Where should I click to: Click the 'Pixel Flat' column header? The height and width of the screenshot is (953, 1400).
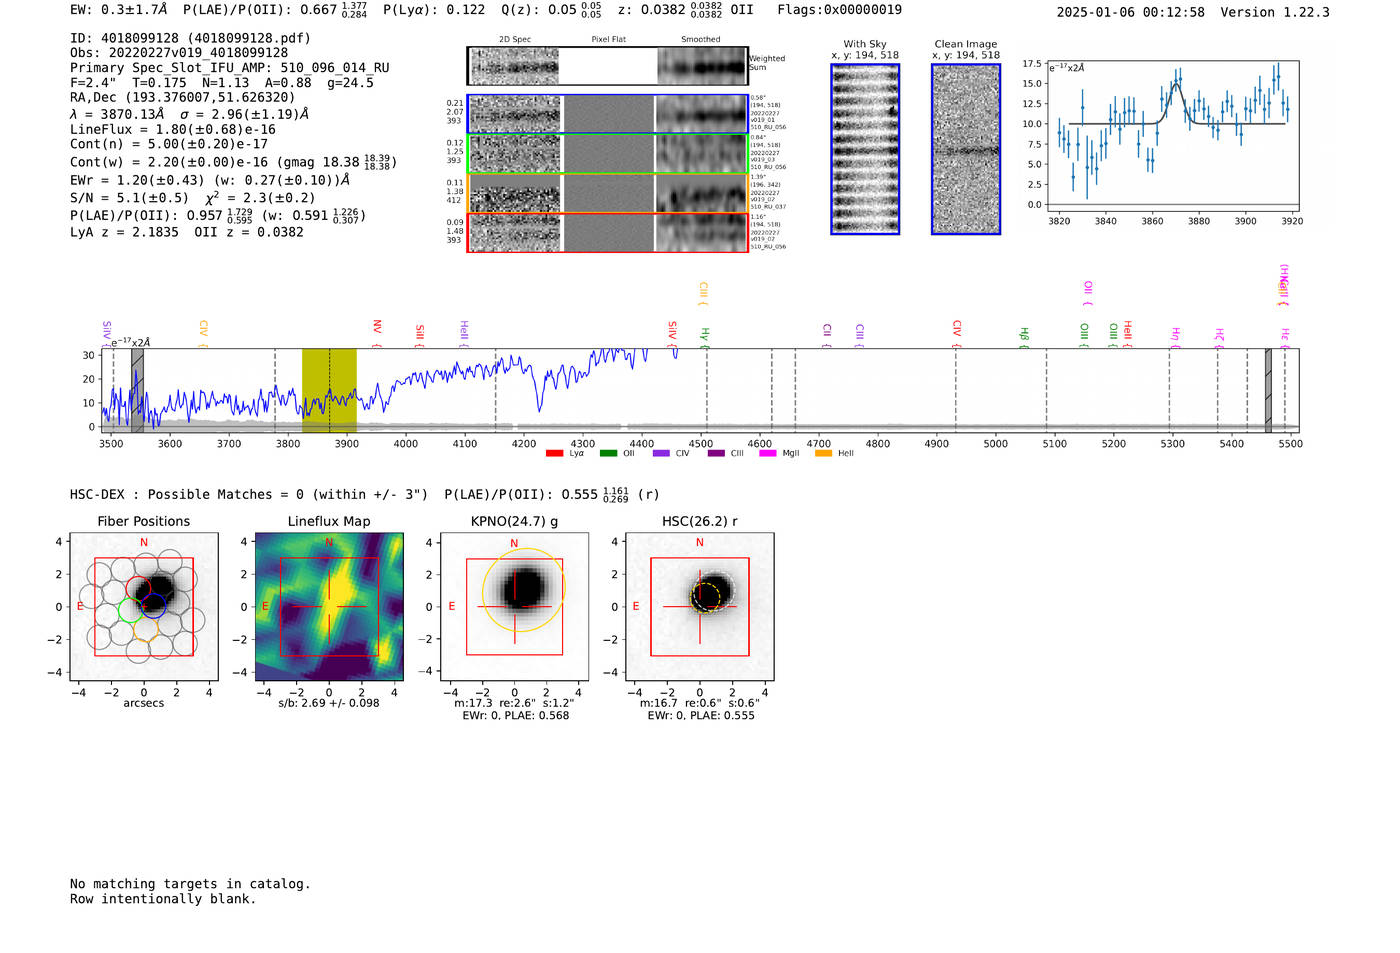click(x=608, y=39)
